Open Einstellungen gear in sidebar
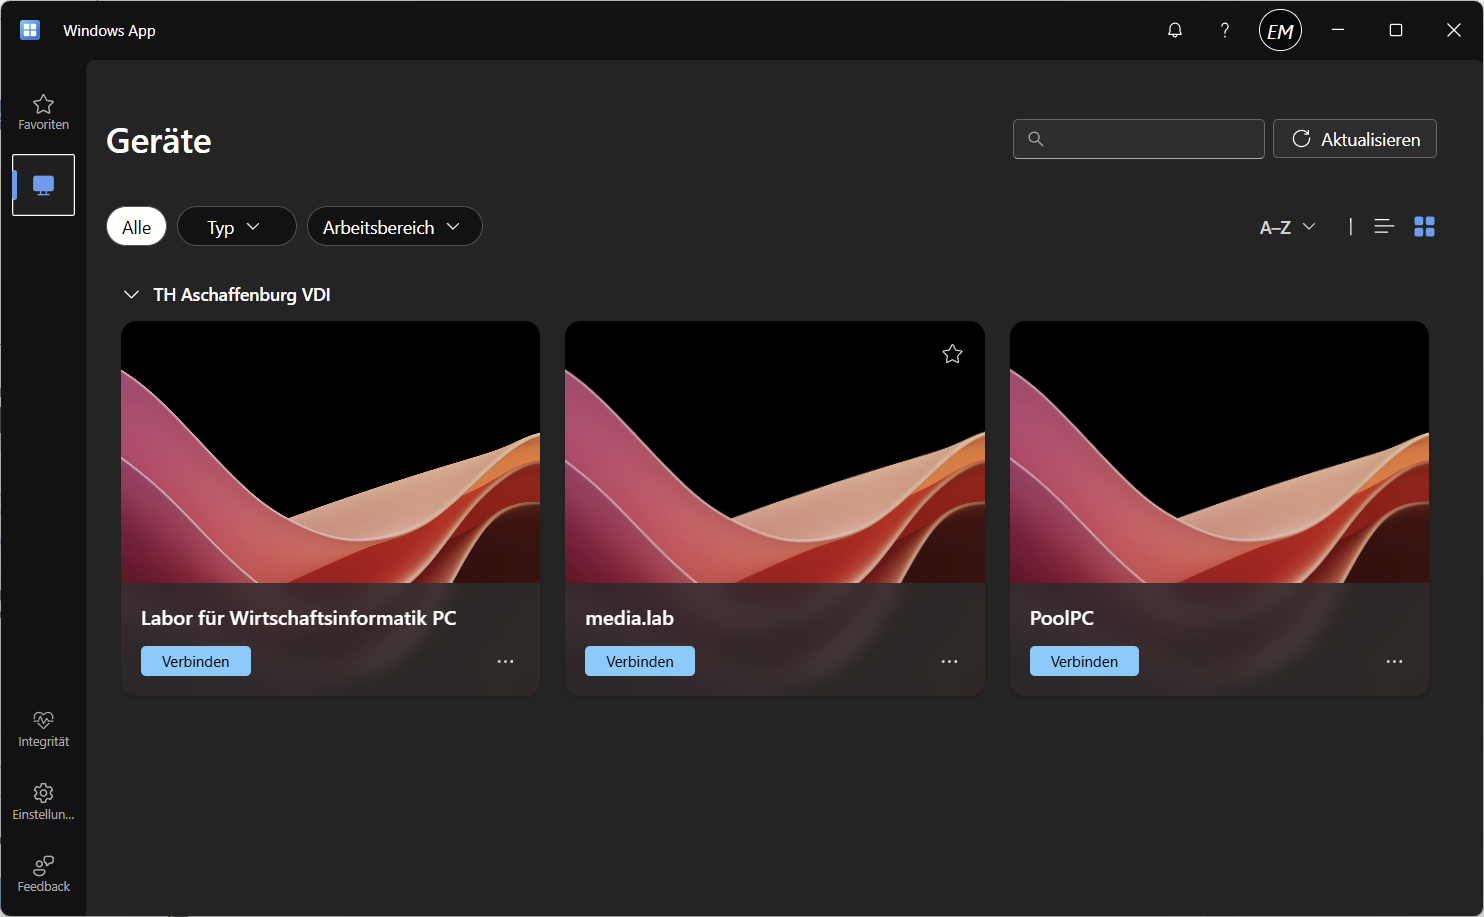The height and width of the screenshot is (917, 1484). [43, 802]
